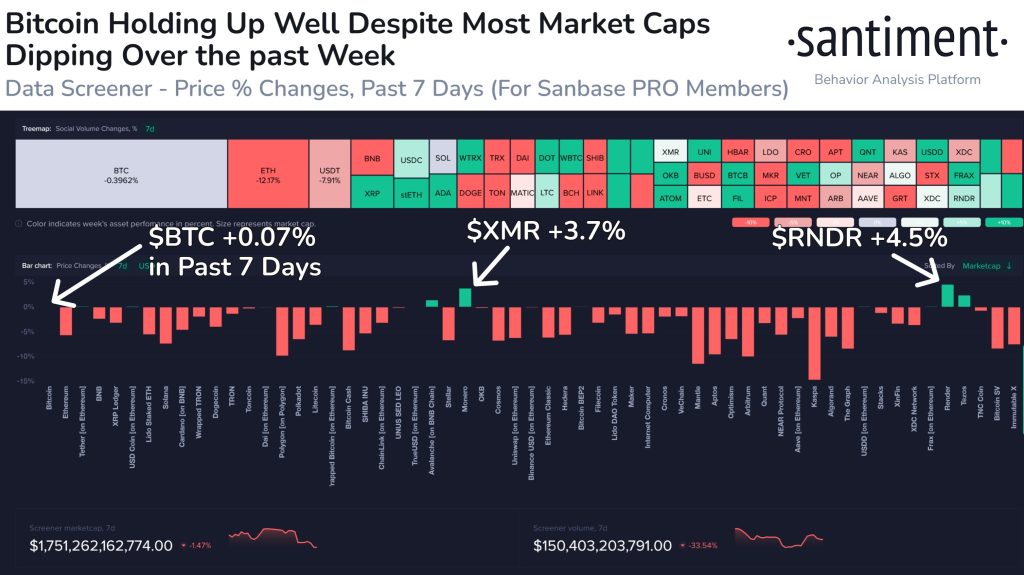Open the Screener marketcap sparkline chart
Screen dimensions: 1024x575
pos(271,538)
